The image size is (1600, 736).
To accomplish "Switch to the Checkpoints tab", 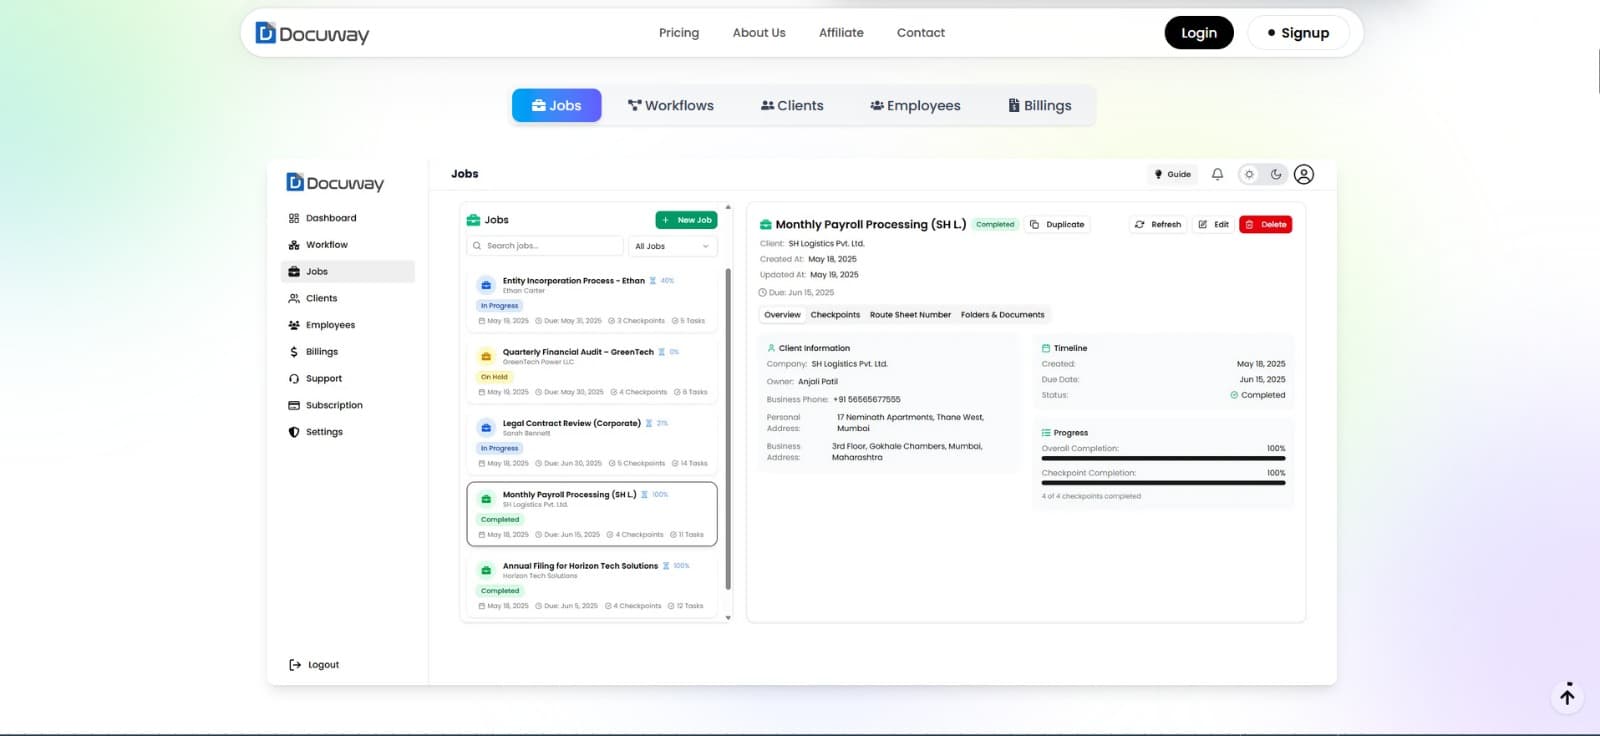I will tap(835, 315).
